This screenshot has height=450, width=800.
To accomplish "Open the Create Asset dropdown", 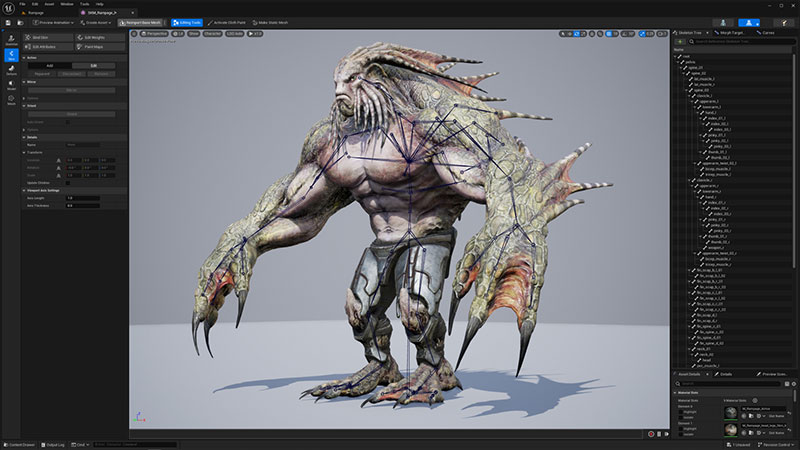I will 95,22.
